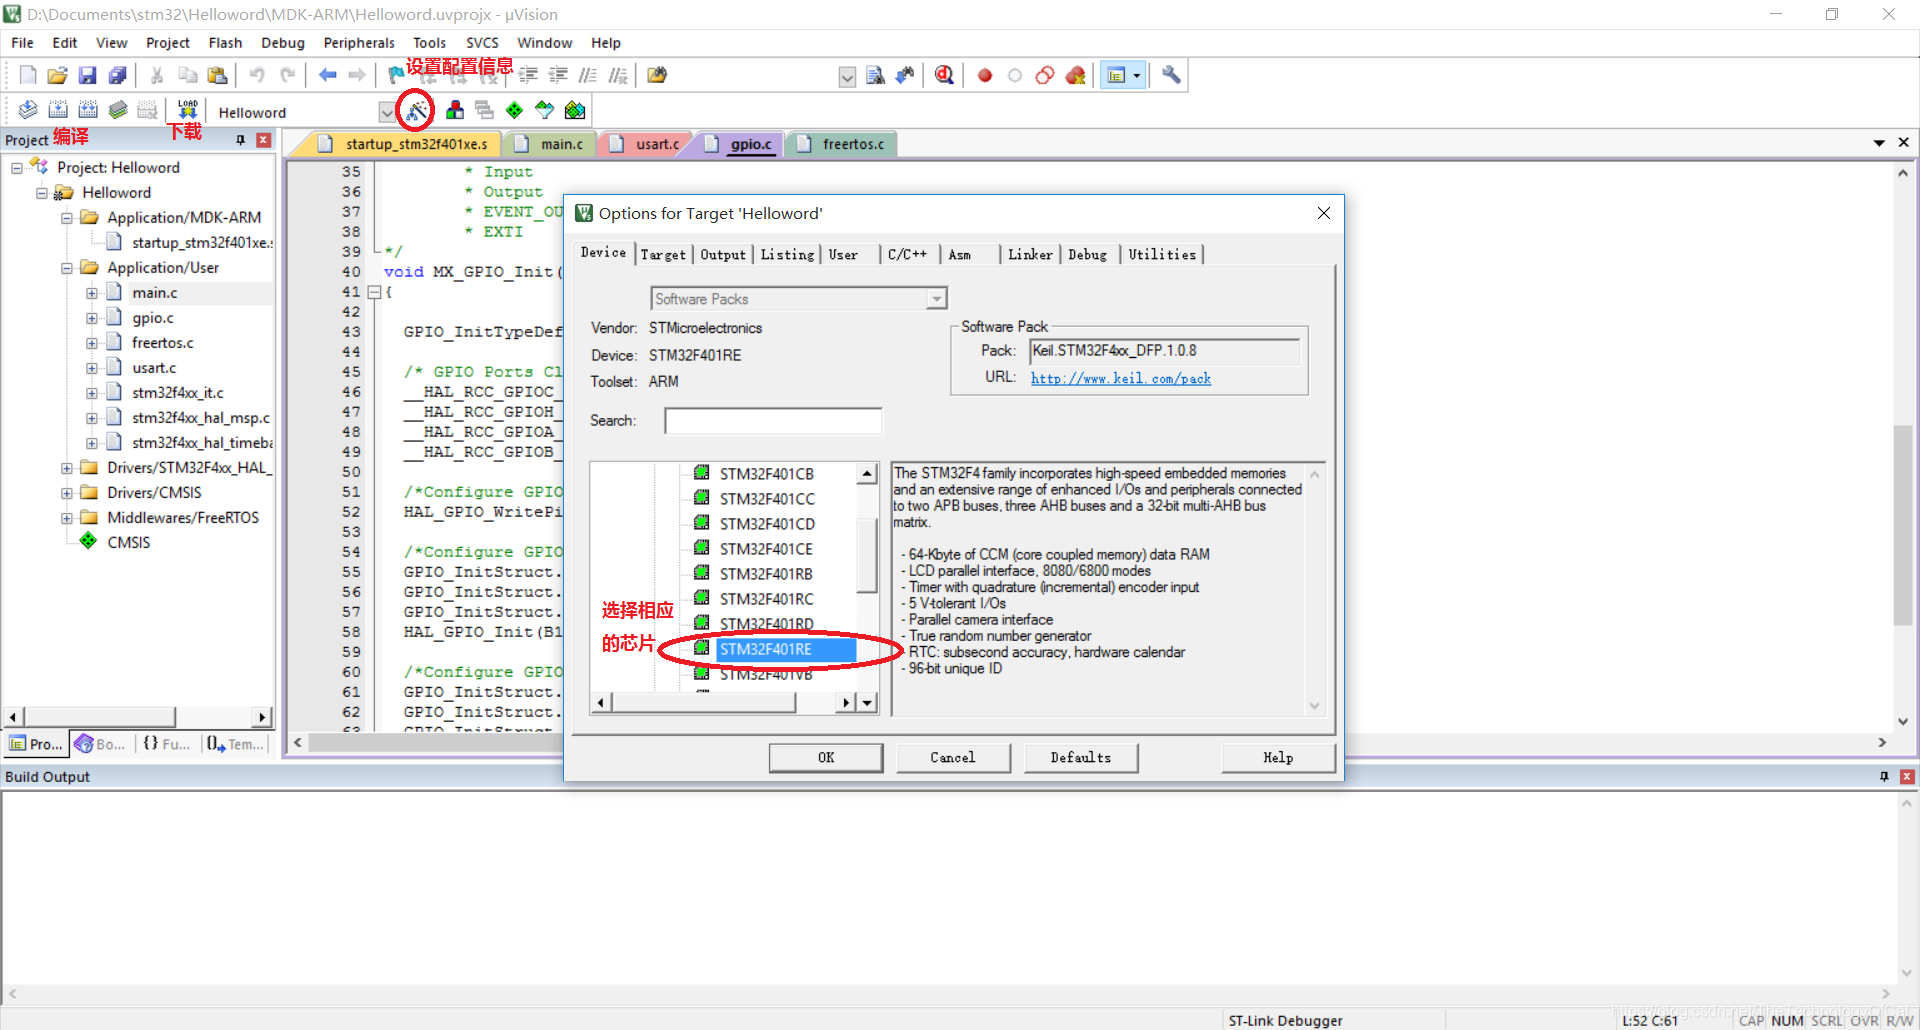Screen dimensions: 1920x1030
Task: Click OK in Options dialog
Action: [x=826, y=758]
